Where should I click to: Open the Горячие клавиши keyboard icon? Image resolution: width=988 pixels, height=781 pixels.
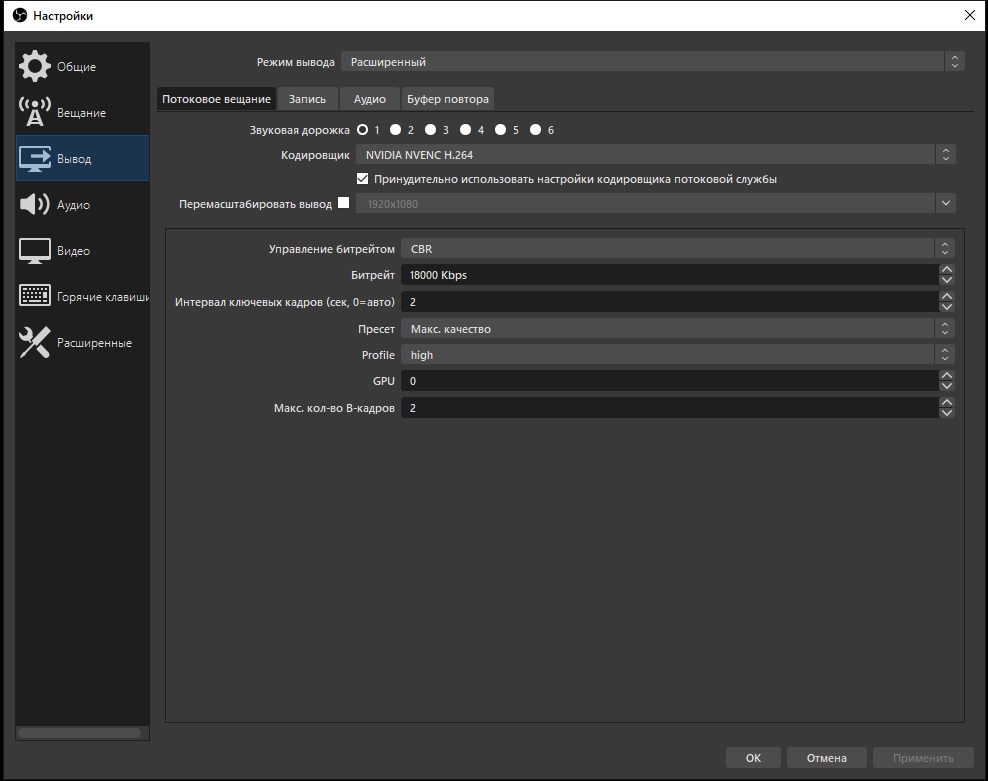(35, 296)
